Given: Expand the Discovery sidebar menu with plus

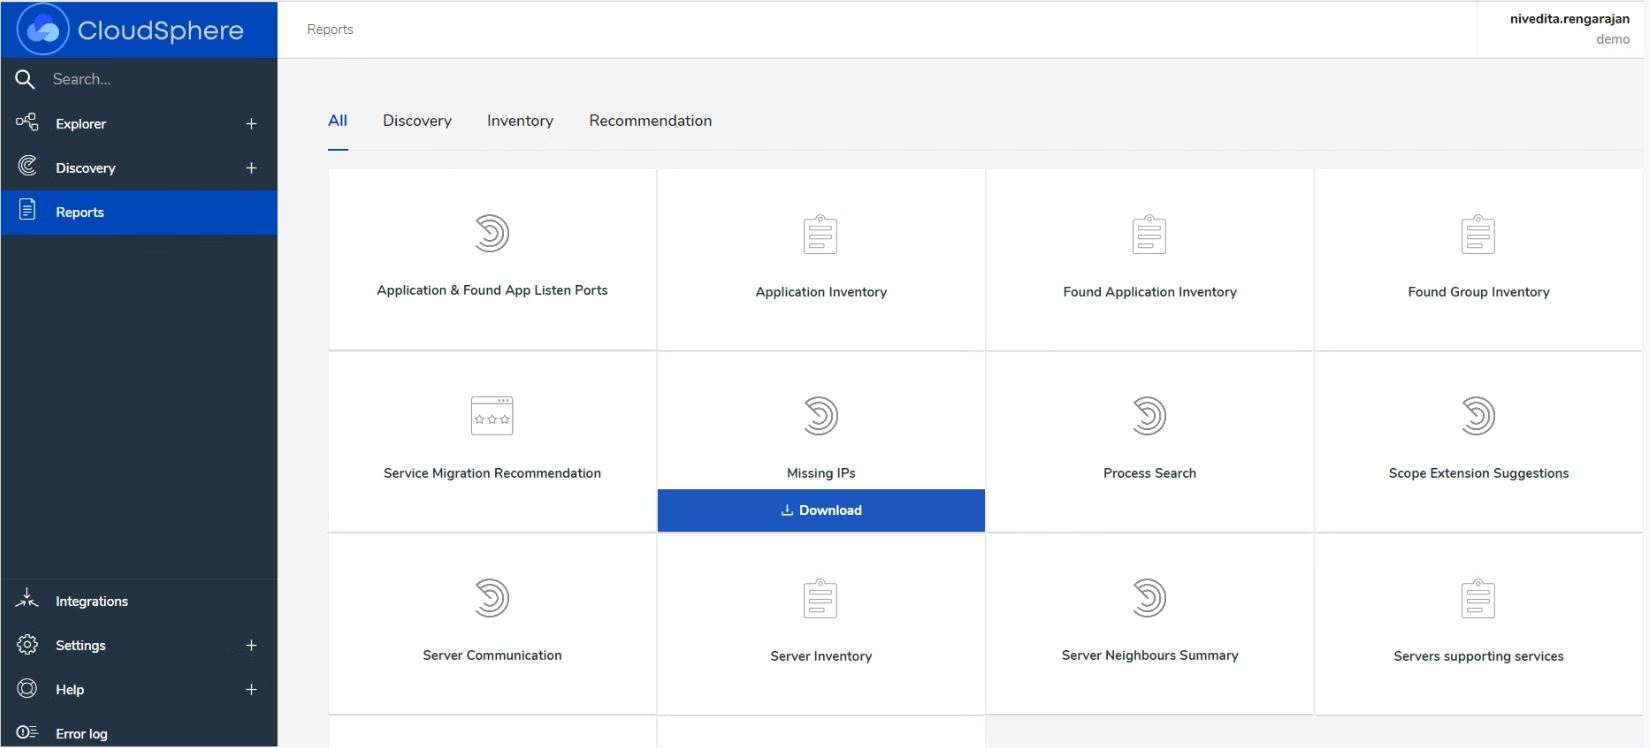Looking at the screenshot, I should [x=251, y=168].
